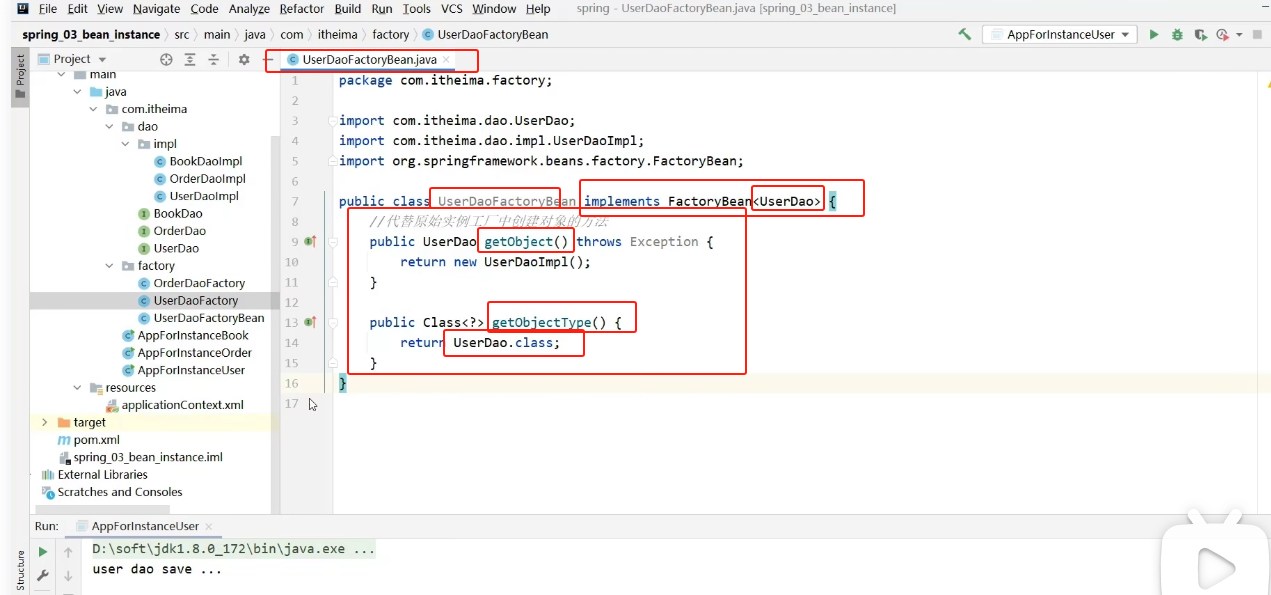This screenshot has height=595, width=1271.
Task: Run AppForInstanceUser with the green play button
Action: [x=1154, y=34]
